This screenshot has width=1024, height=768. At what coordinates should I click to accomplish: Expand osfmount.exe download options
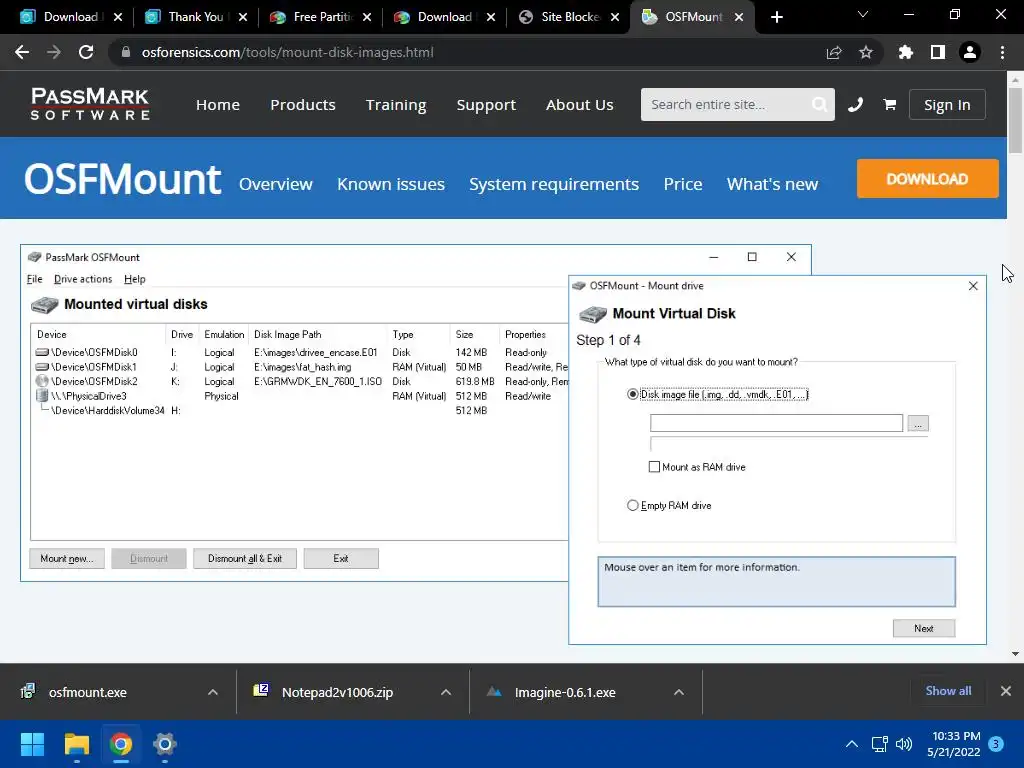pyautogui.click(x=213, y=692)
